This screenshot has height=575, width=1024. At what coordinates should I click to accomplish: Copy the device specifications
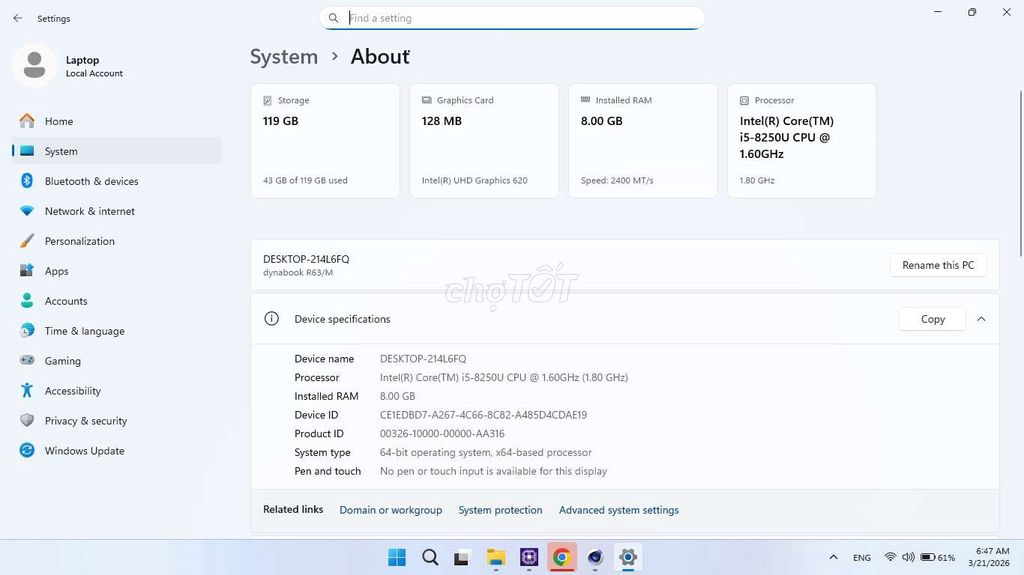coord(933,319)
